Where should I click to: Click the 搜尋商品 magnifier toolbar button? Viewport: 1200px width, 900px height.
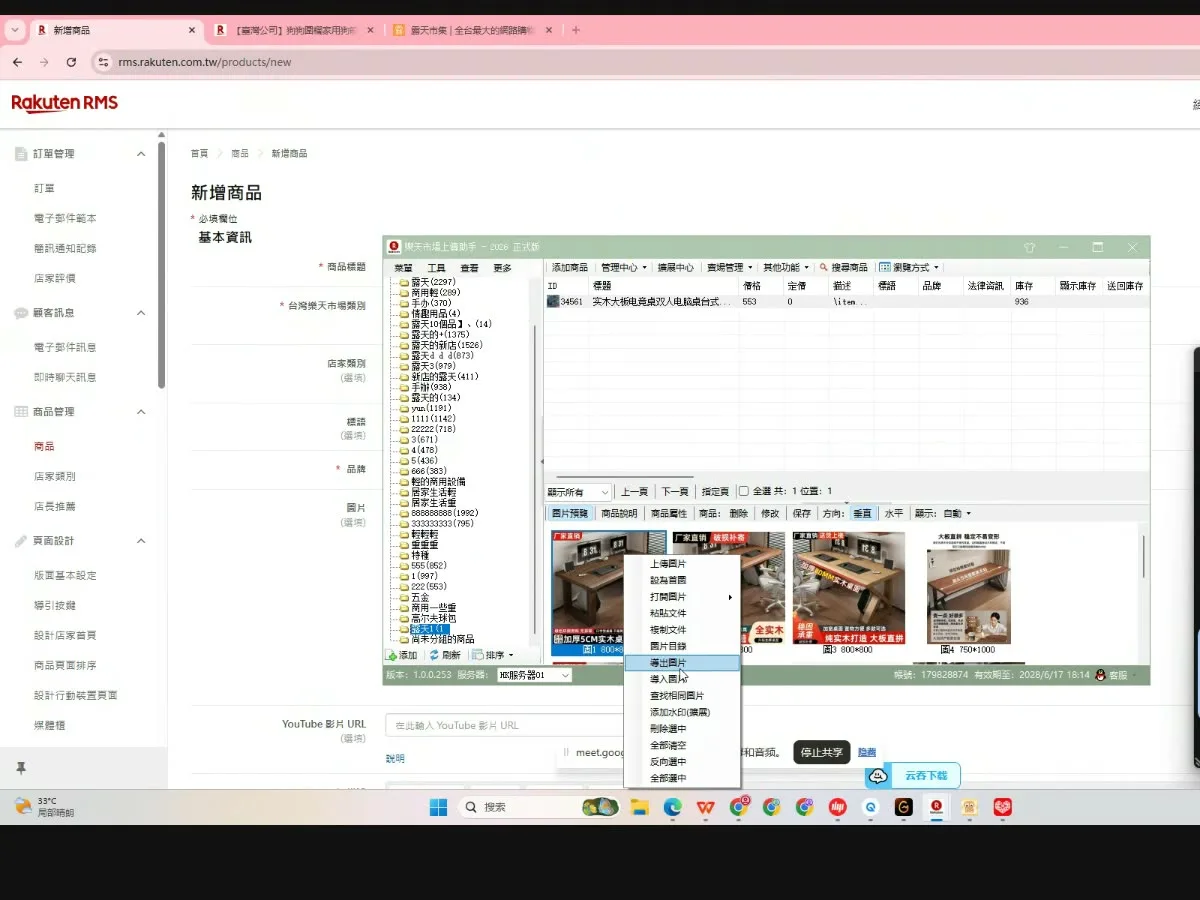[843, 267]
